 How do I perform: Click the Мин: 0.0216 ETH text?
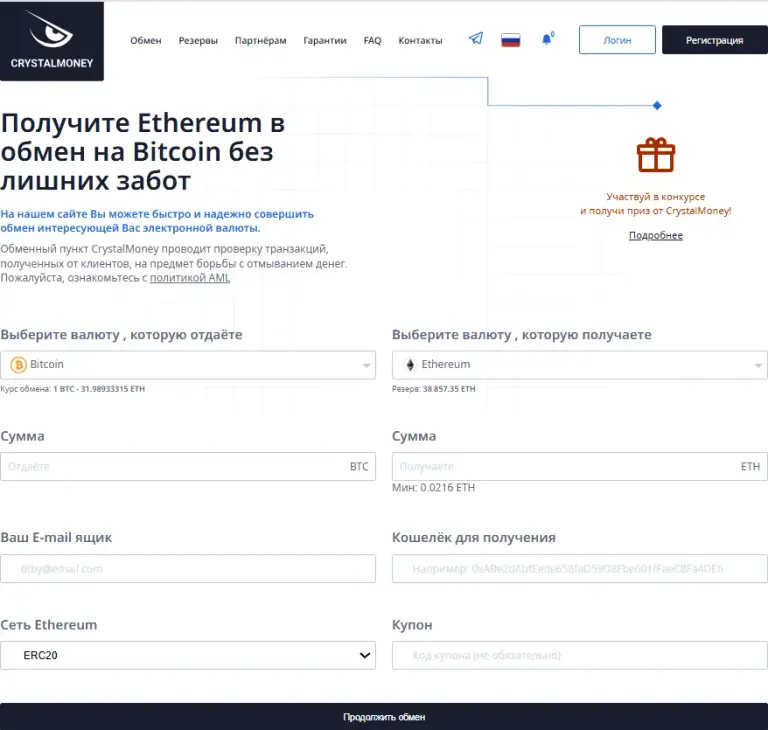coord(433,487)
